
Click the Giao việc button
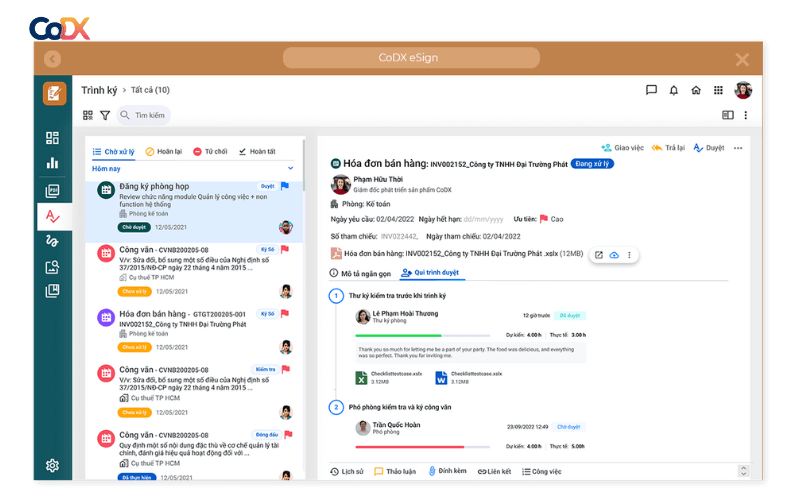click(623, 148)
